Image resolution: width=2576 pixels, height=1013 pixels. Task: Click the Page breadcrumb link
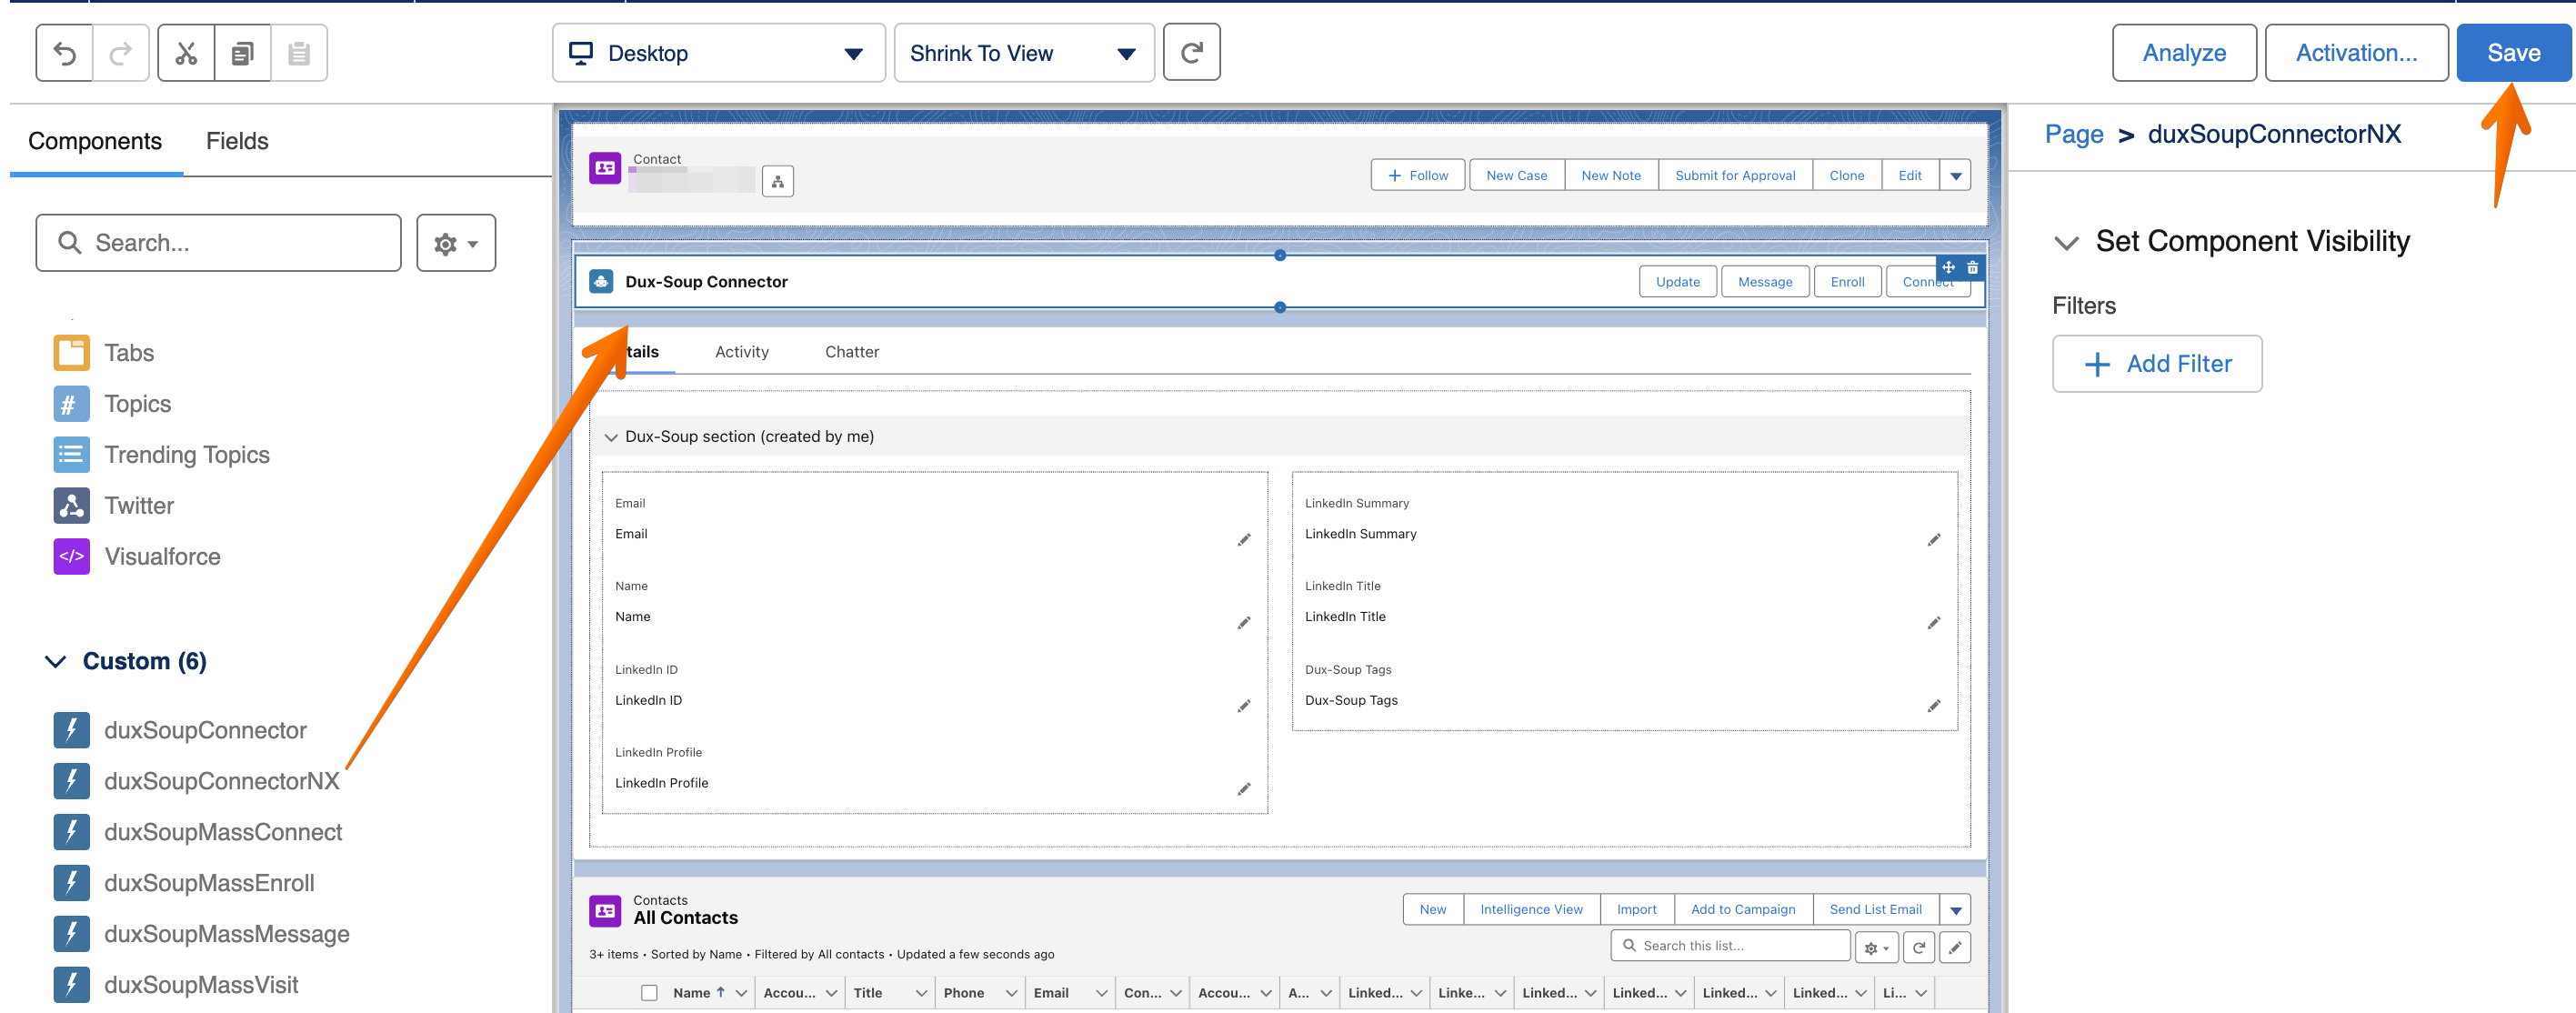[2073, 134]
